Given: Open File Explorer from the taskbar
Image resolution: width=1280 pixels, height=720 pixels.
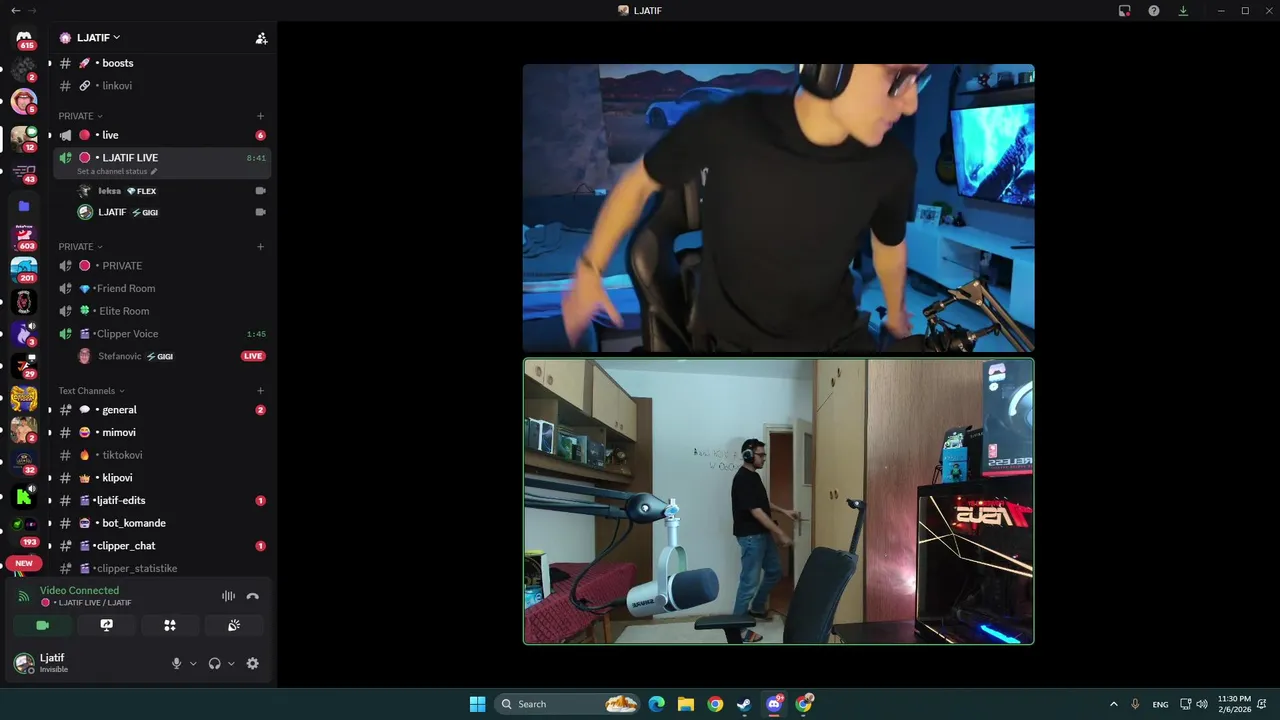Looking at the screenshot, I should 686,704.
